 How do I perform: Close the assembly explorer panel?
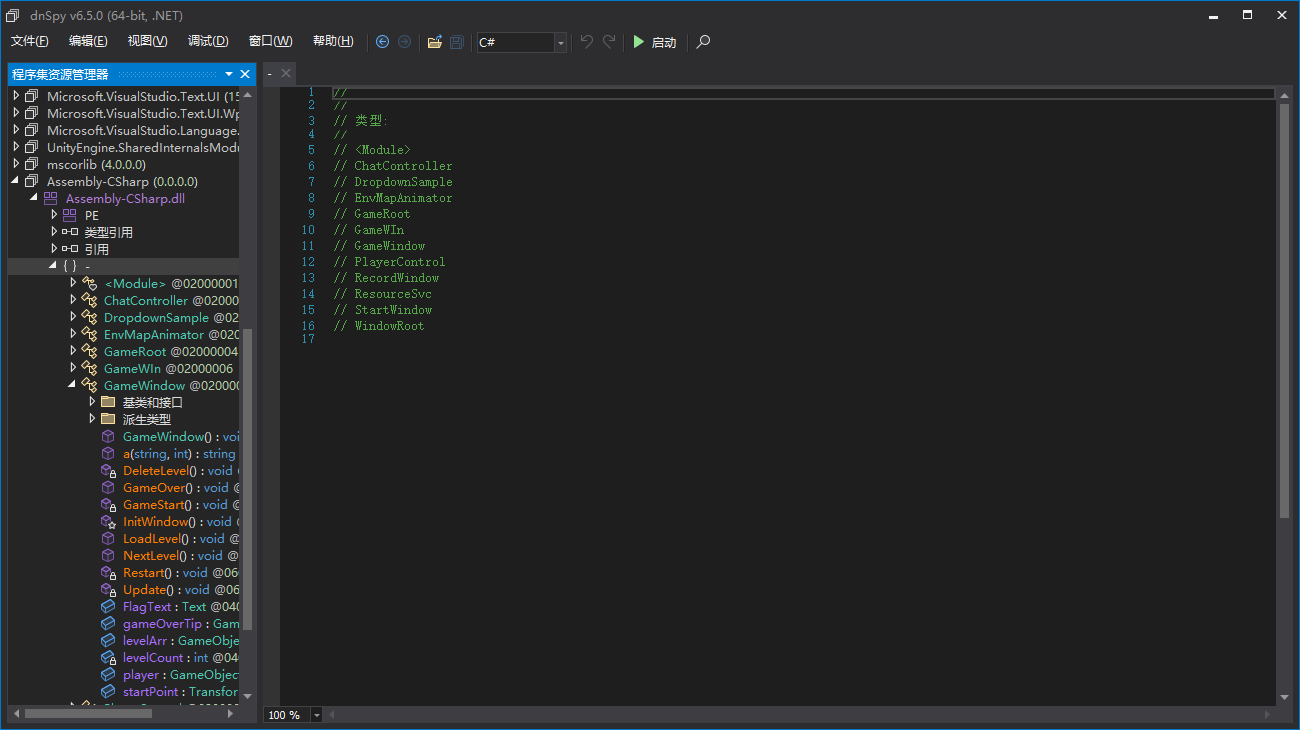(x=245, y=74)
